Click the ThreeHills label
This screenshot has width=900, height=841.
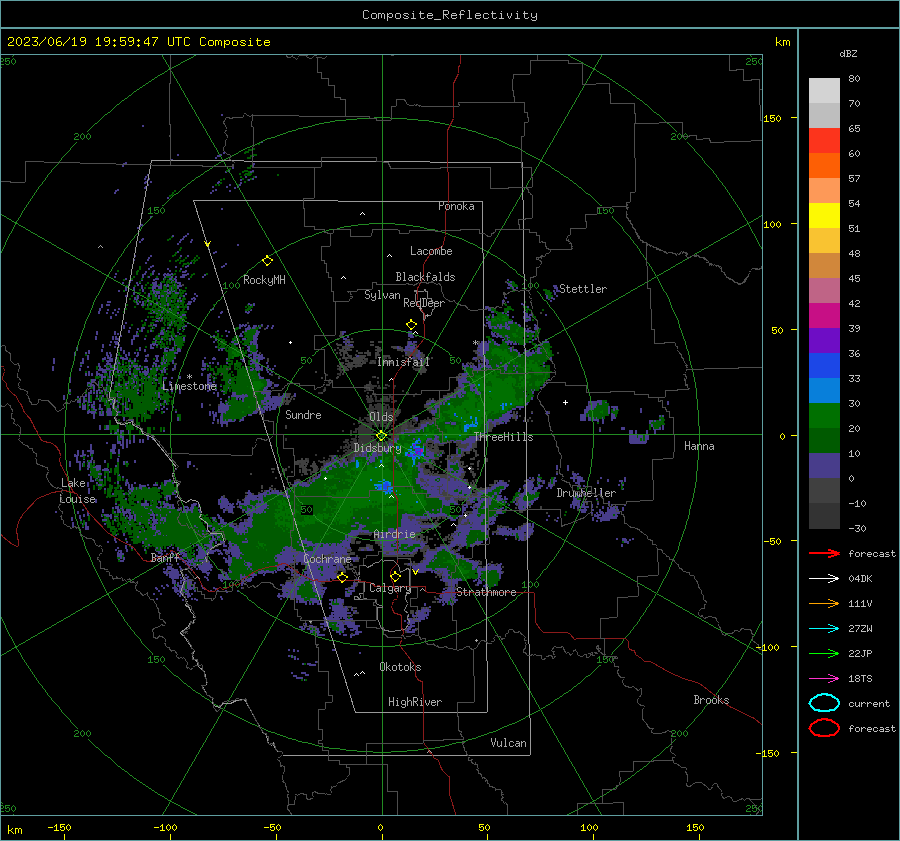(503, 437)
